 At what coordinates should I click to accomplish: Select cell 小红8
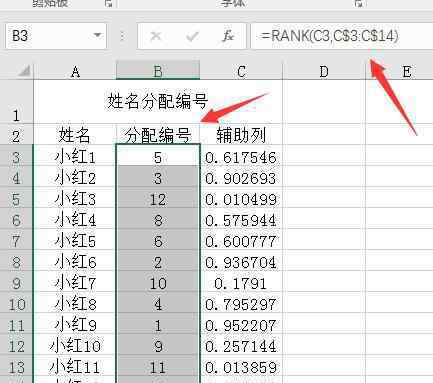coord(75,302)
